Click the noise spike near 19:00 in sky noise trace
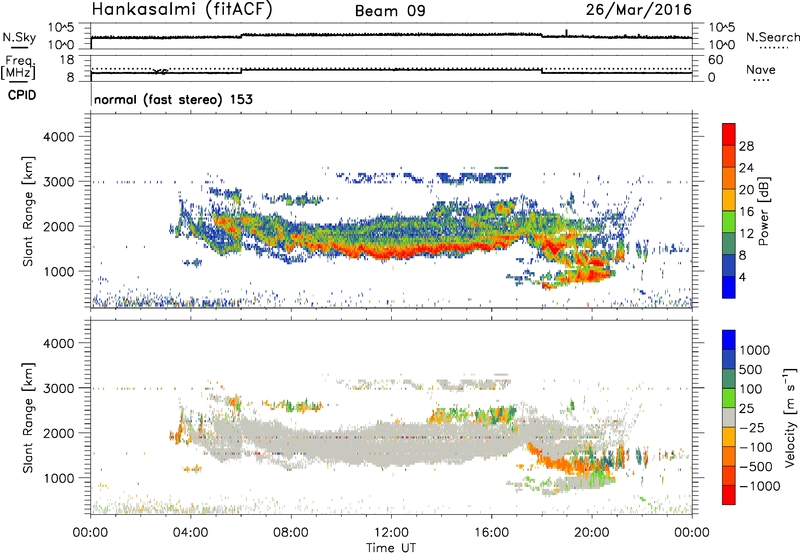800x554 pixels. click(x=566, y=33)
